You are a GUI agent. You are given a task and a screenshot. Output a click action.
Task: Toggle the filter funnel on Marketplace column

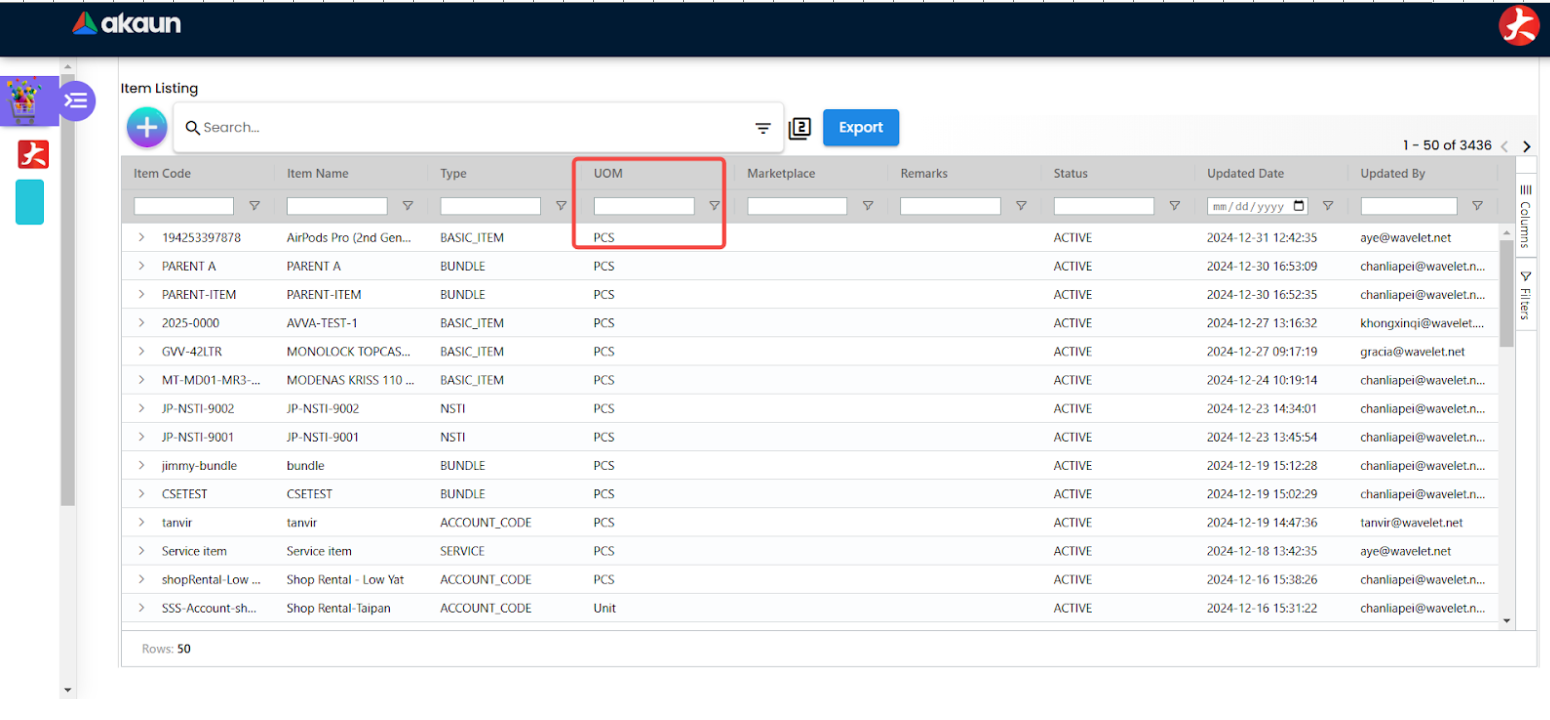[867, 205]
